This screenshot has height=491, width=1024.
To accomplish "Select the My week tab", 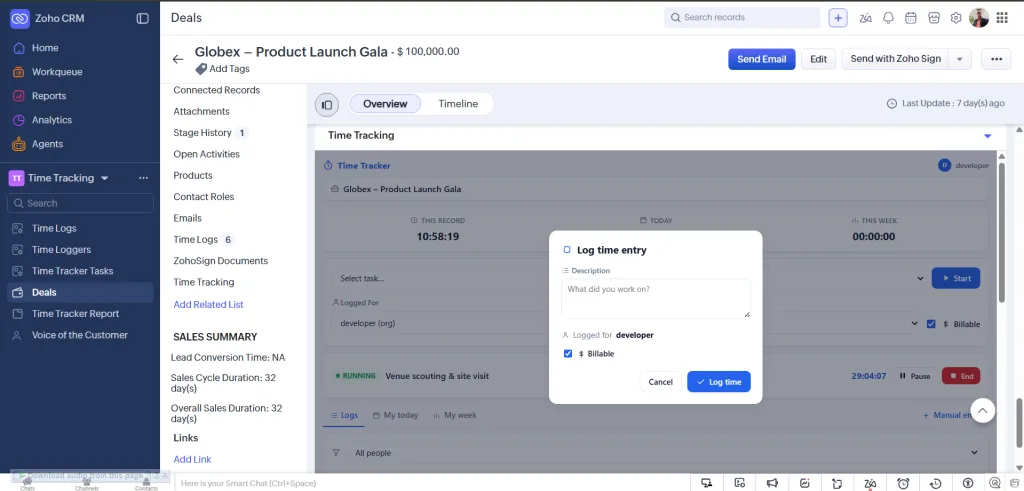I will (x=455, y=415).
